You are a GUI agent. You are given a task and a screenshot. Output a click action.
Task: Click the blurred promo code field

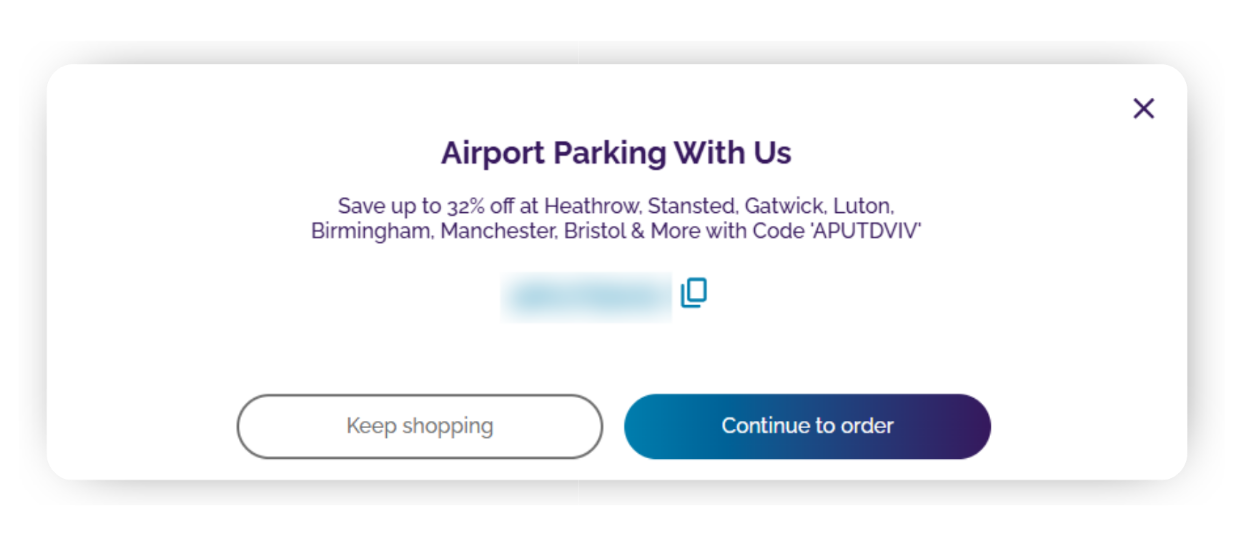point(587,297)
